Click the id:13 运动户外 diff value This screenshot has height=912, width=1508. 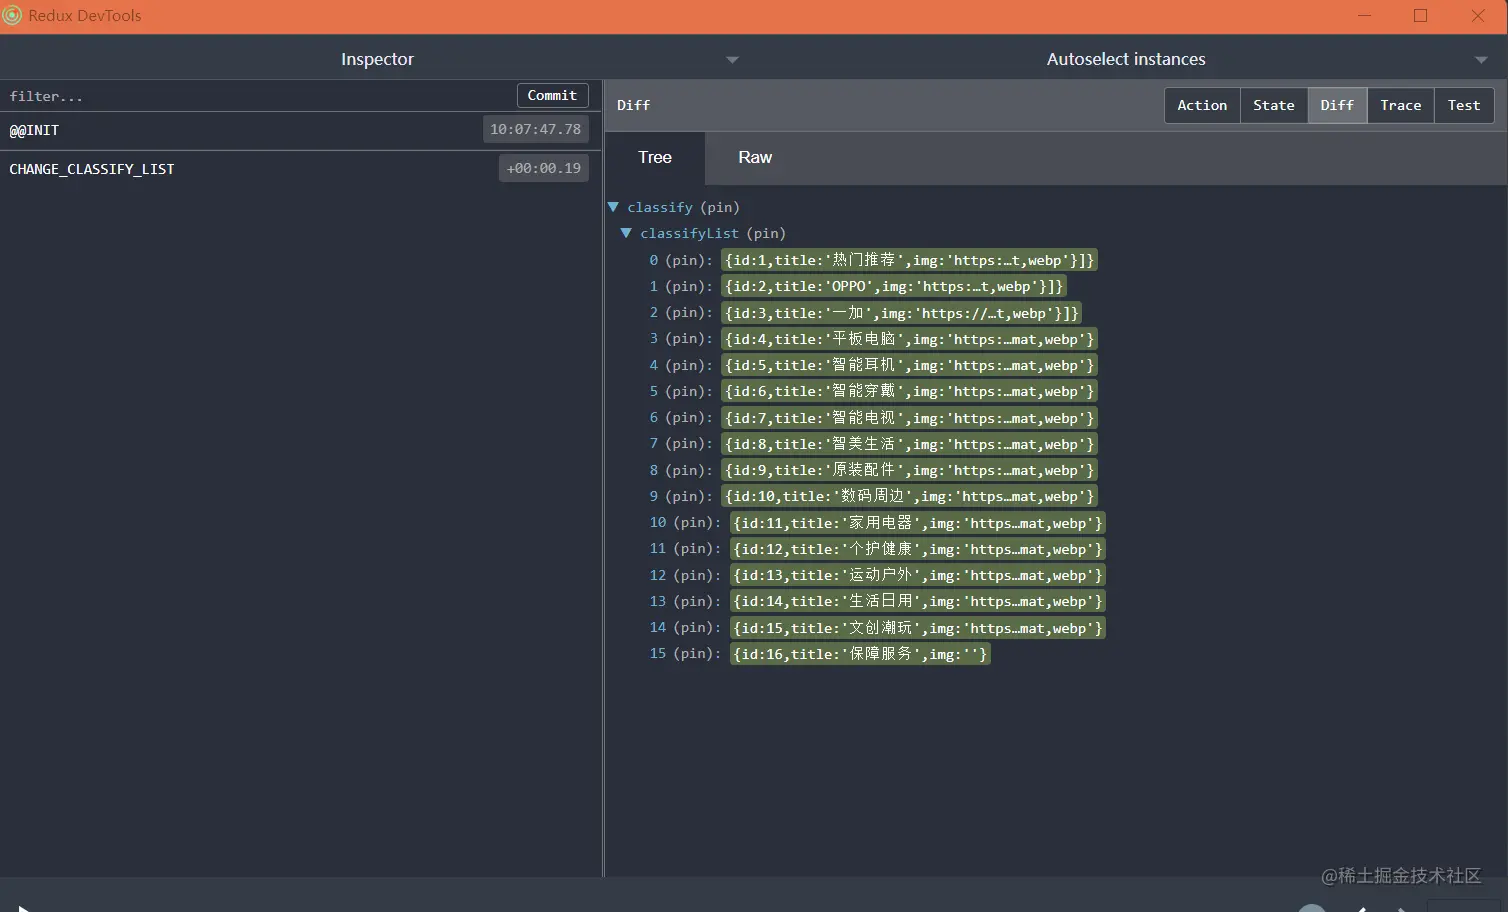point(918,575)
